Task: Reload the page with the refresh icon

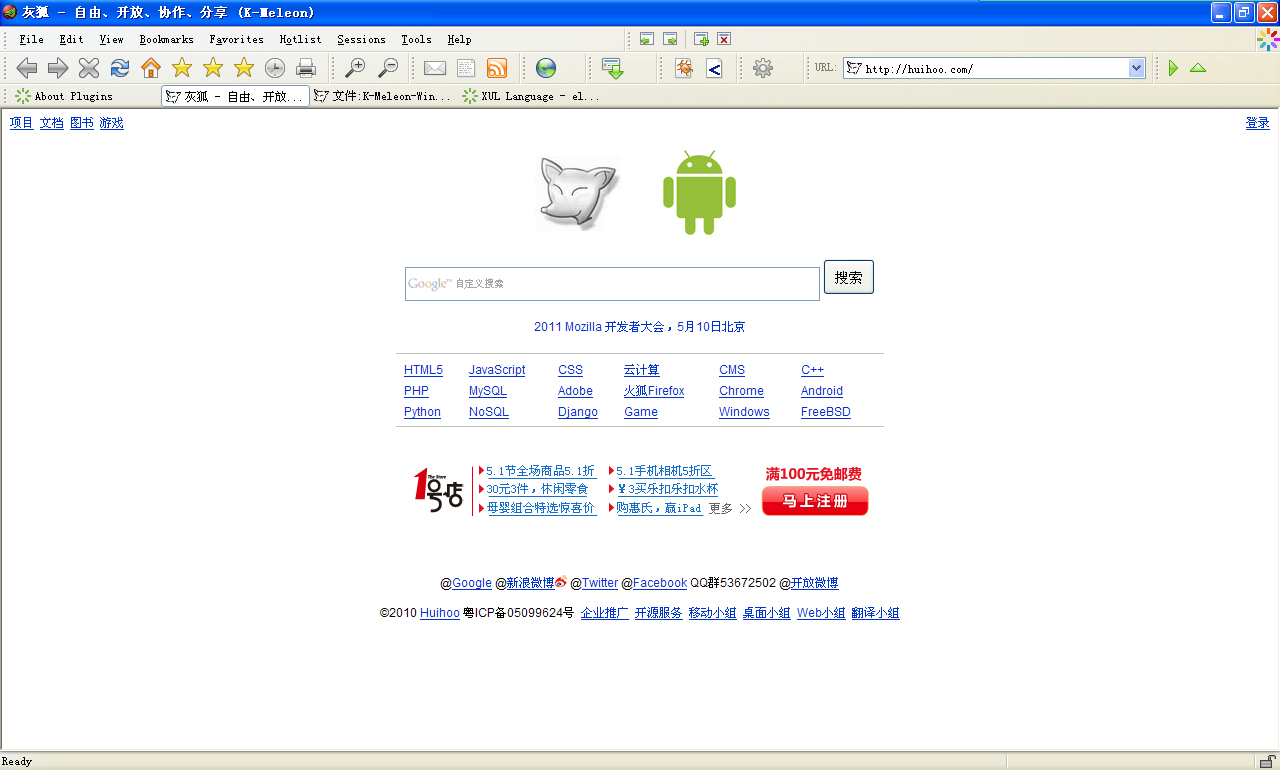Action: [x=120, y=68]
